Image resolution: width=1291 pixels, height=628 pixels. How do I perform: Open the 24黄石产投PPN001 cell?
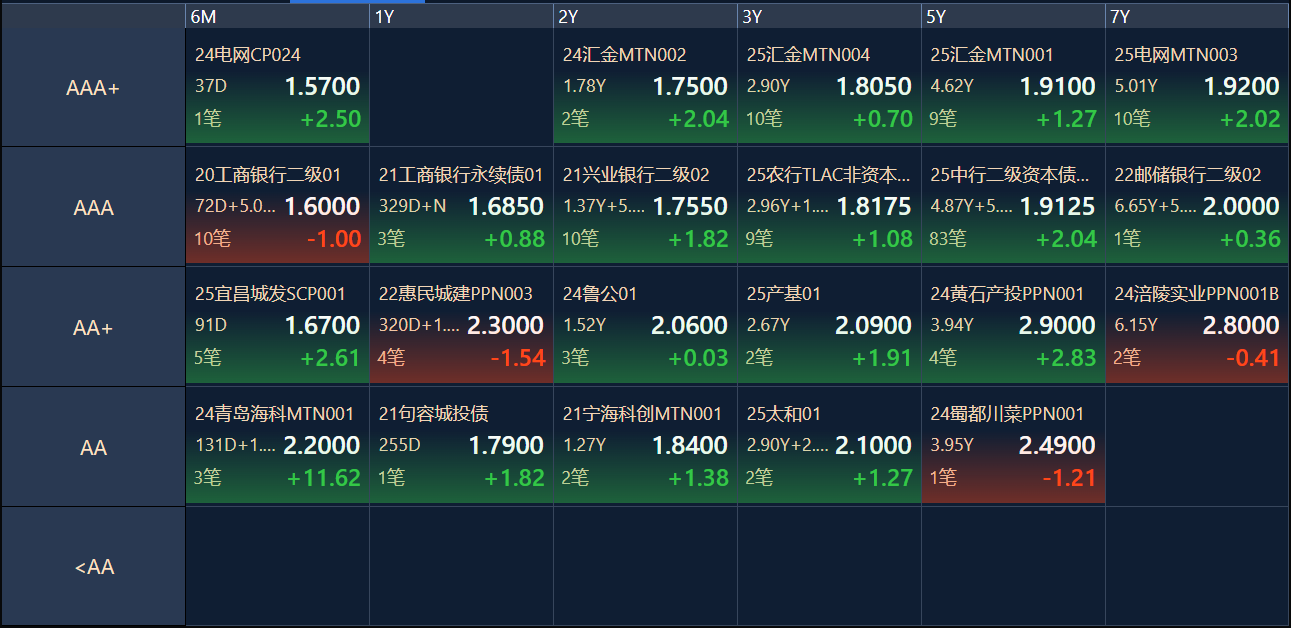pos(1013,325)
